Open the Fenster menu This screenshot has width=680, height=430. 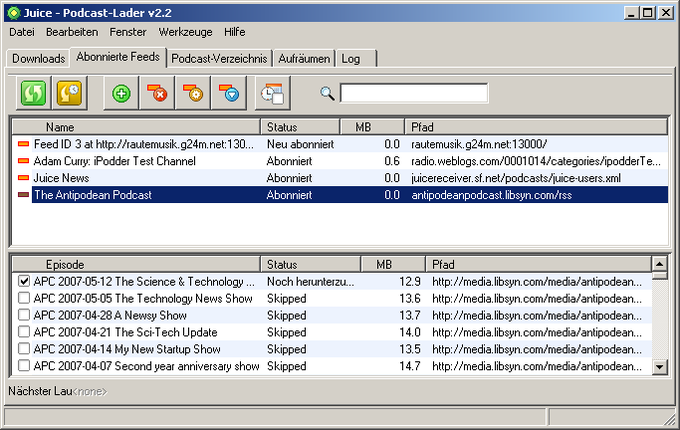point(128,32)
